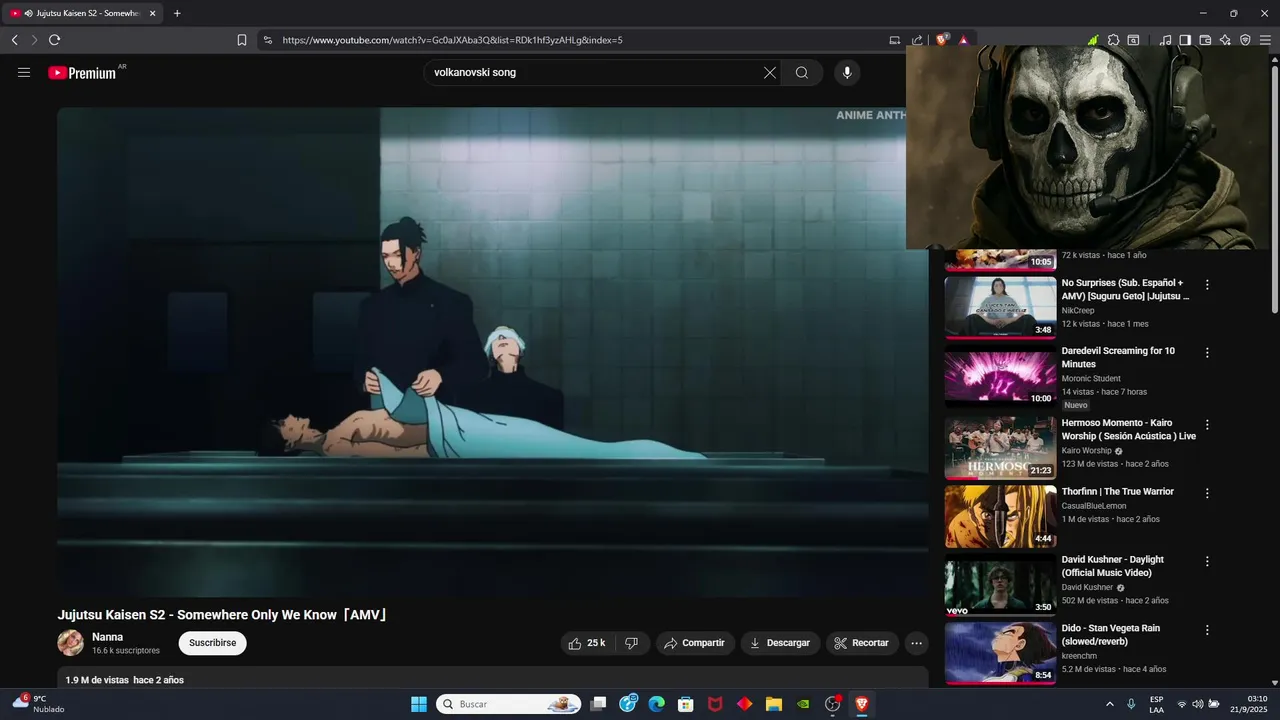Subscribe to Nanna with Suscribirse button
1280x720 pixels.
213,643
